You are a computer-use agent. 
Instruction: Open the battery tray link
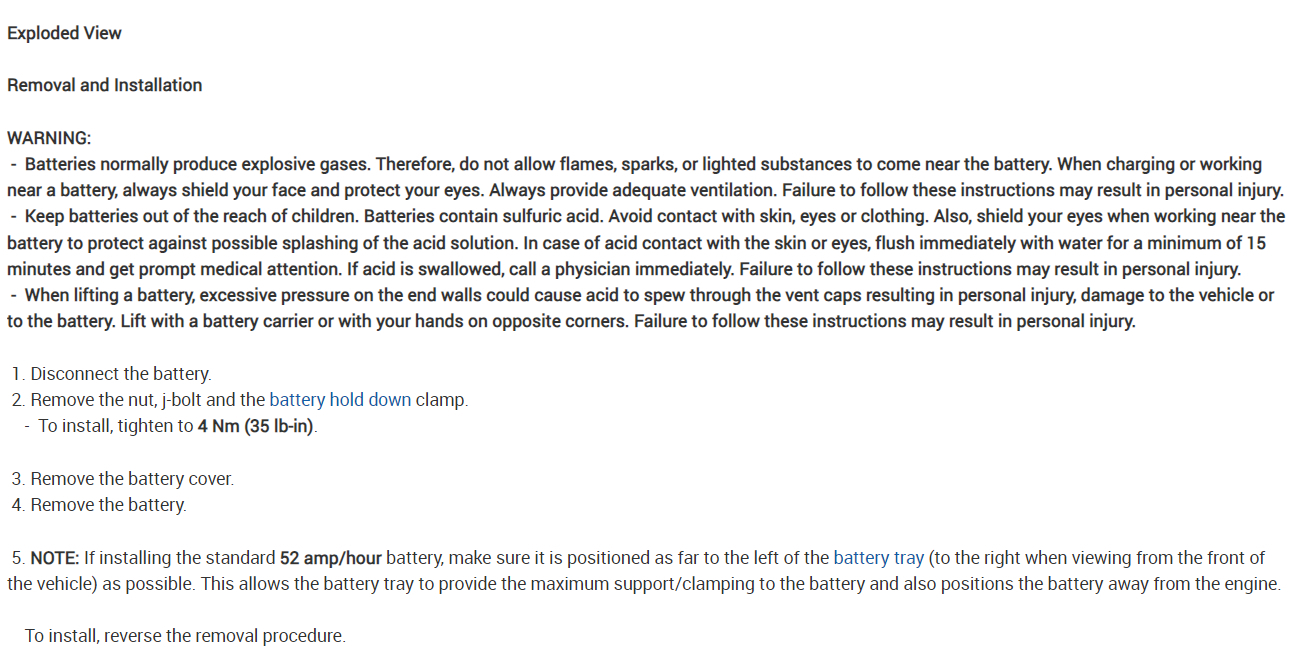point(878,558)
